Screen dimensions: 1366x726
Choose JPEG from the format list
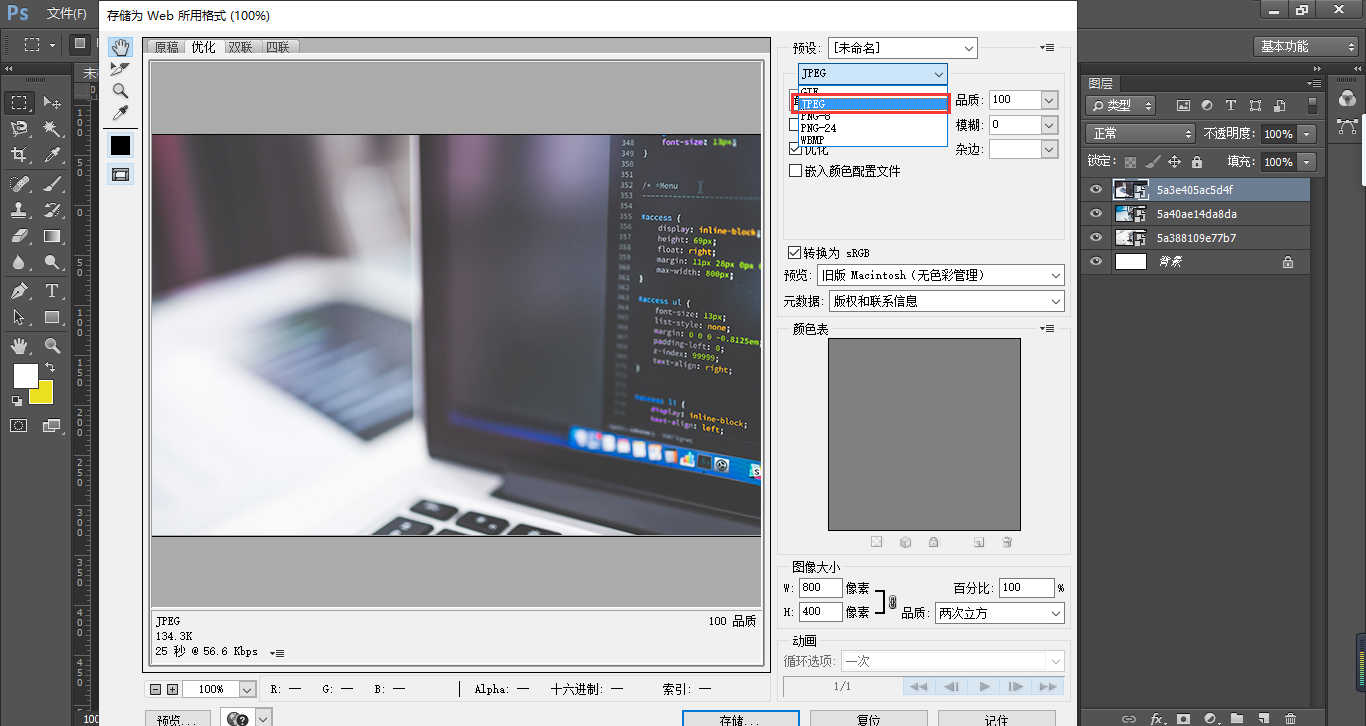click(x=873, y=104)
